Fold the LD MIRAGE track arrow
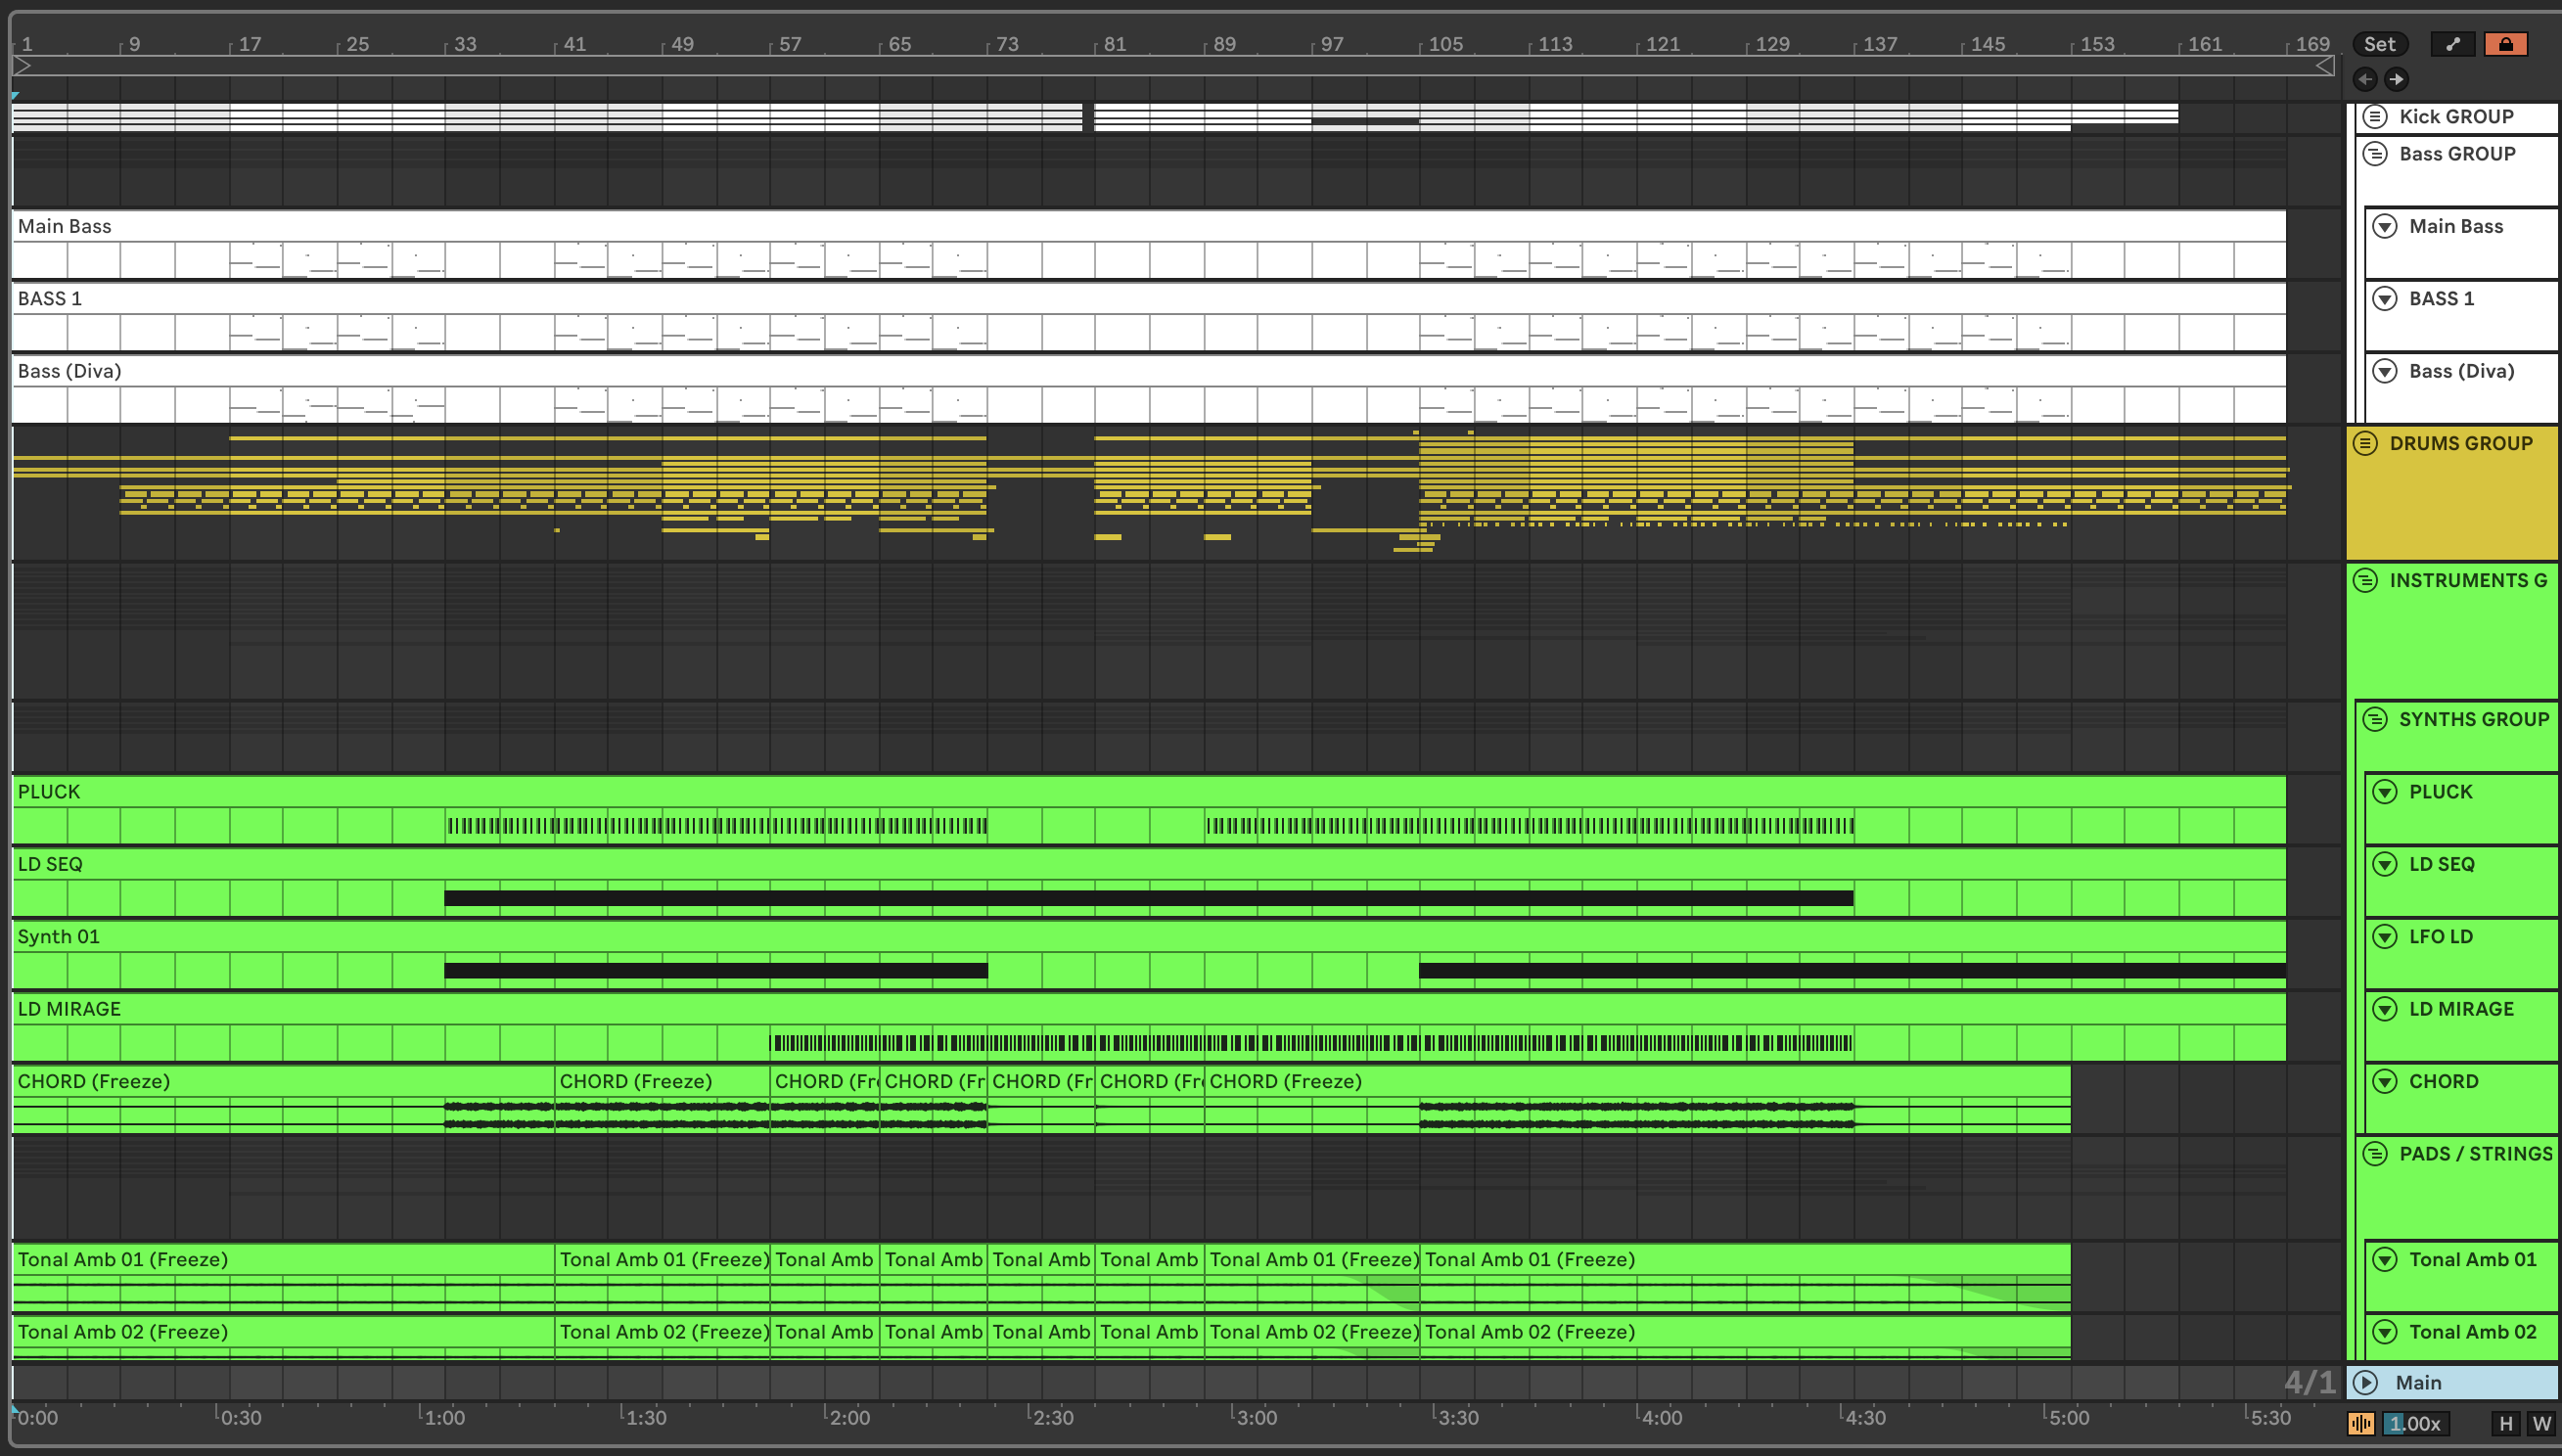 point(2385,1009)
